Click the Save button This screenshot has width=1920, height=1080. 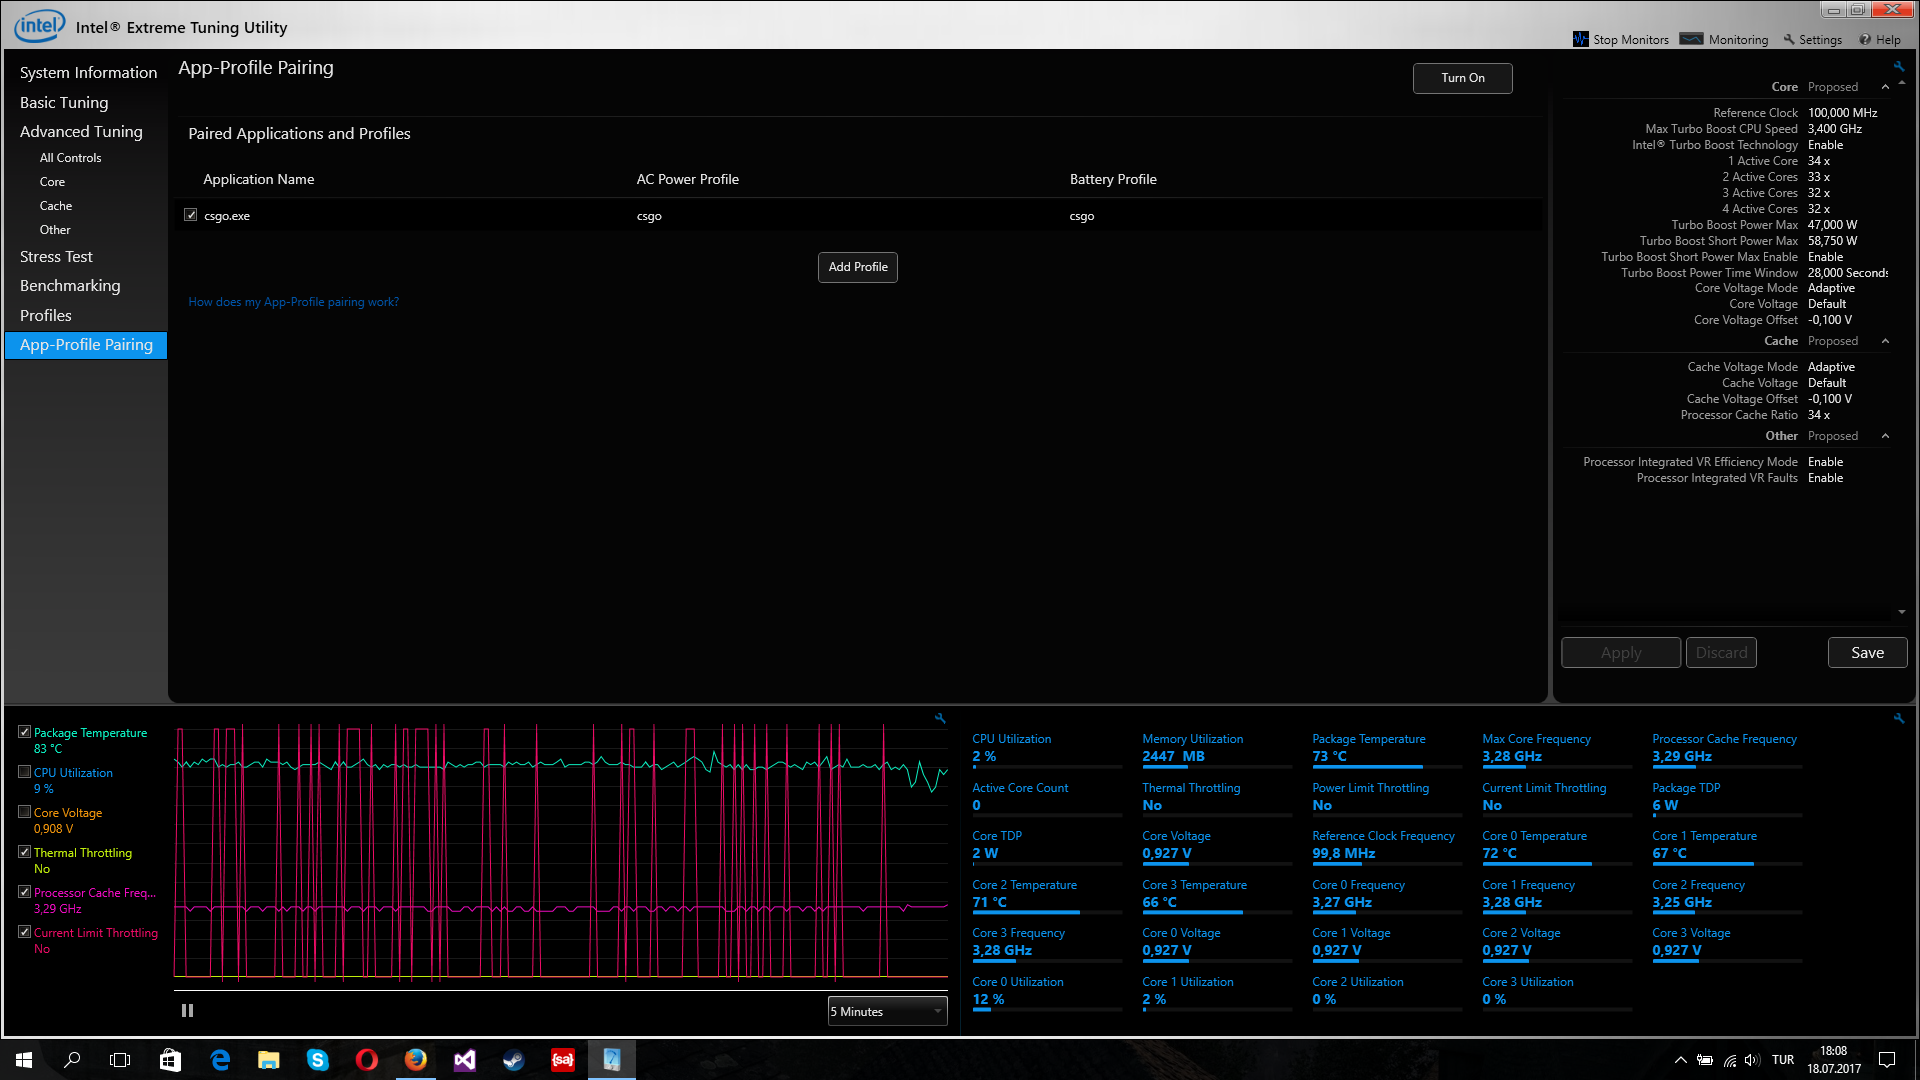(1867, 653)
